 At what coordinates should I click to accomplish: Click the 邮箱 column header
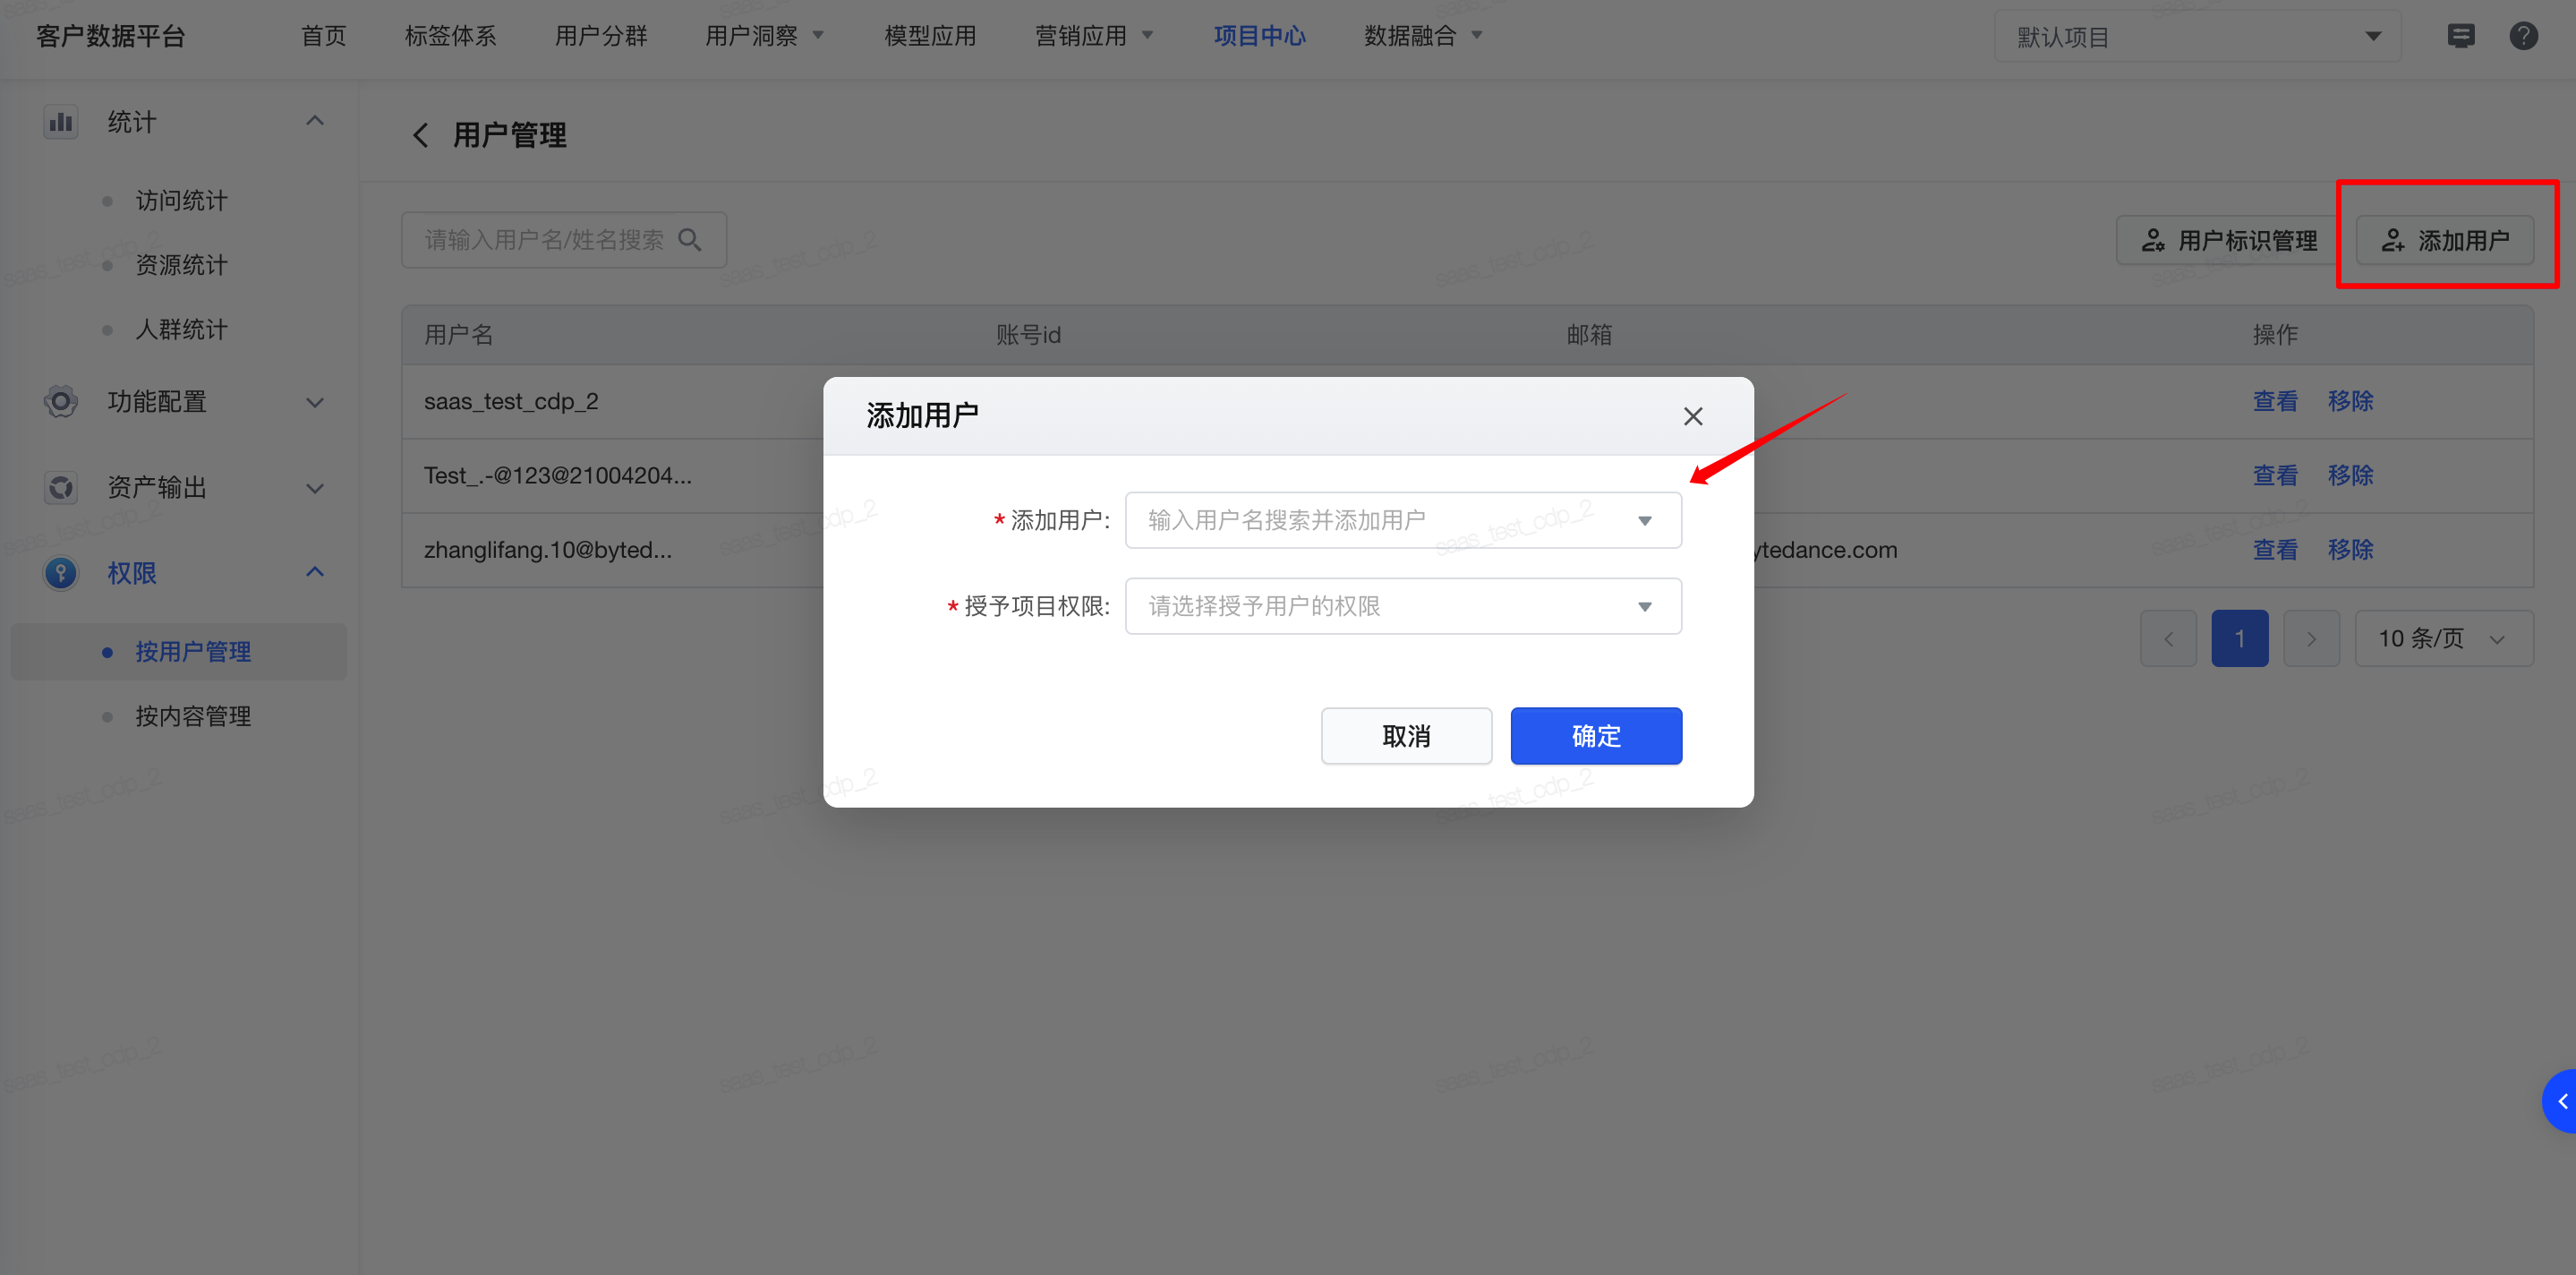click(1589, 335)
